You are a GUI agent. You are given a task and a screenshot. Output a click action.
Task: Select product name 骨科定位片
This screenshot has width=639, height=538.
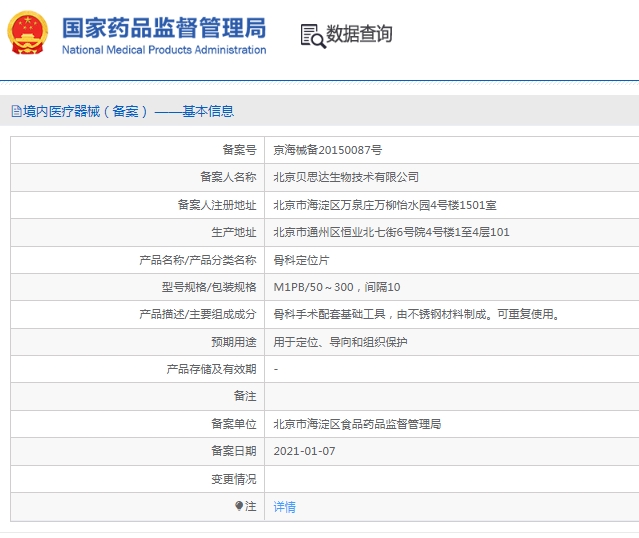click(x=301, y=260)
